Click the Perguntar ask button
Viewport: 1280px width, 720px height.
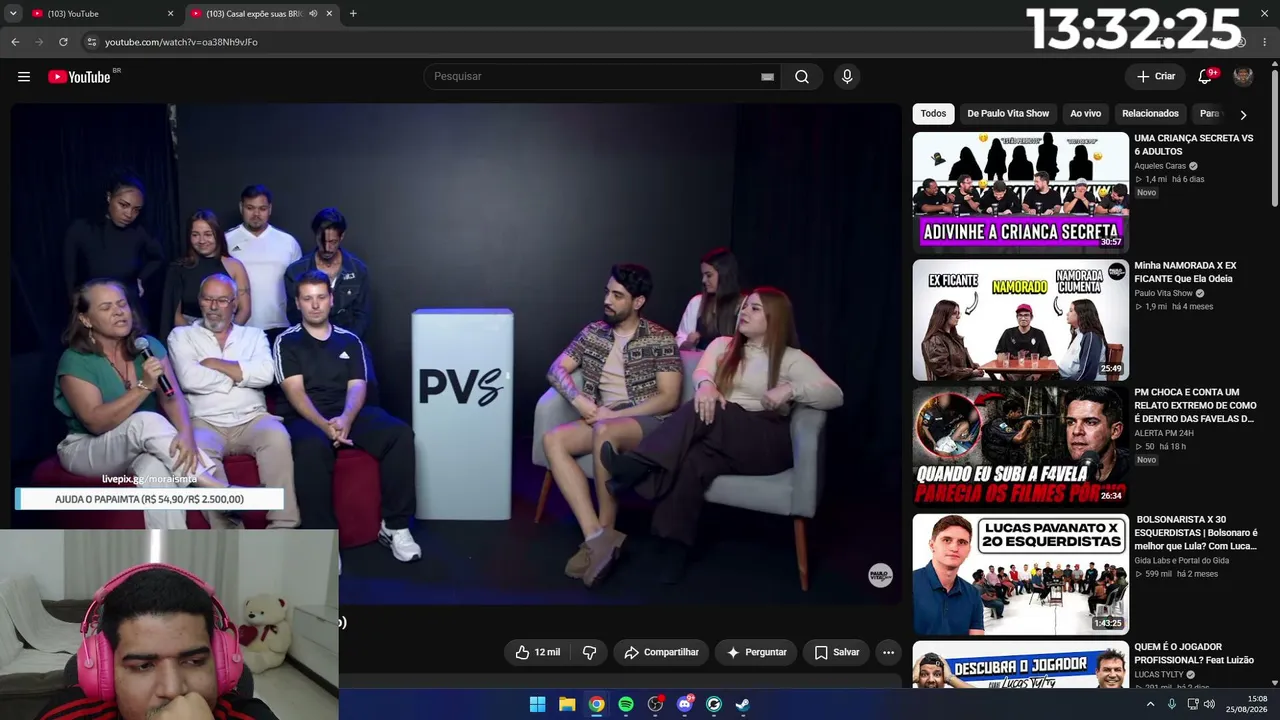[x=756, y=652]
